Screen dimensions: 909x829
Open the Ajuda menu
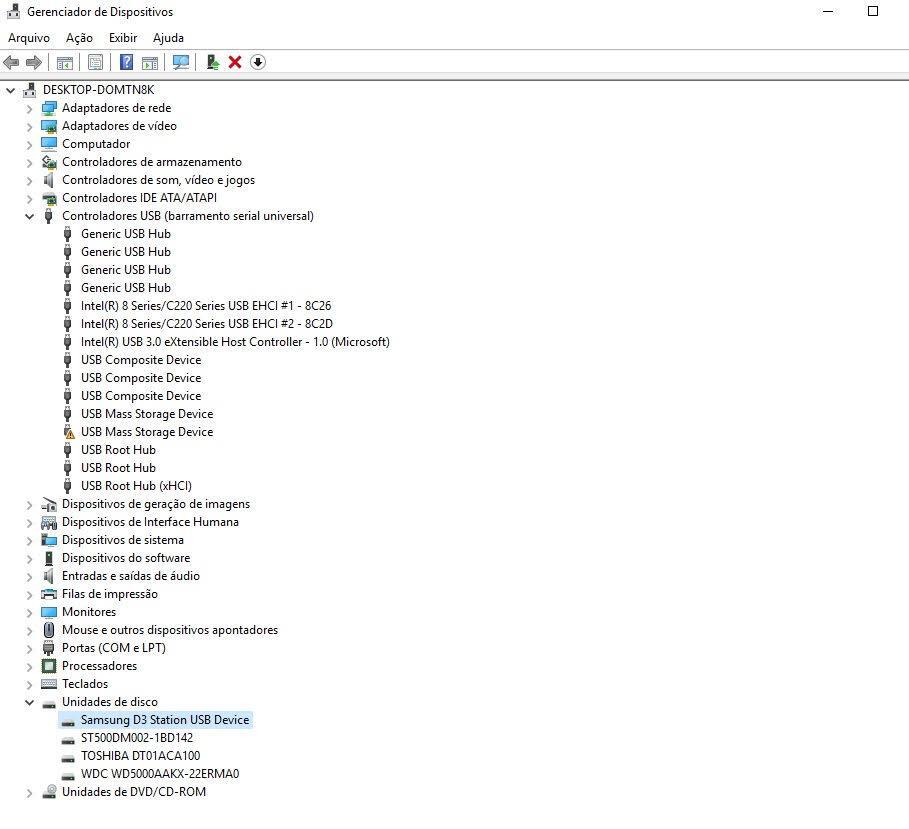[x=168, y=38]
